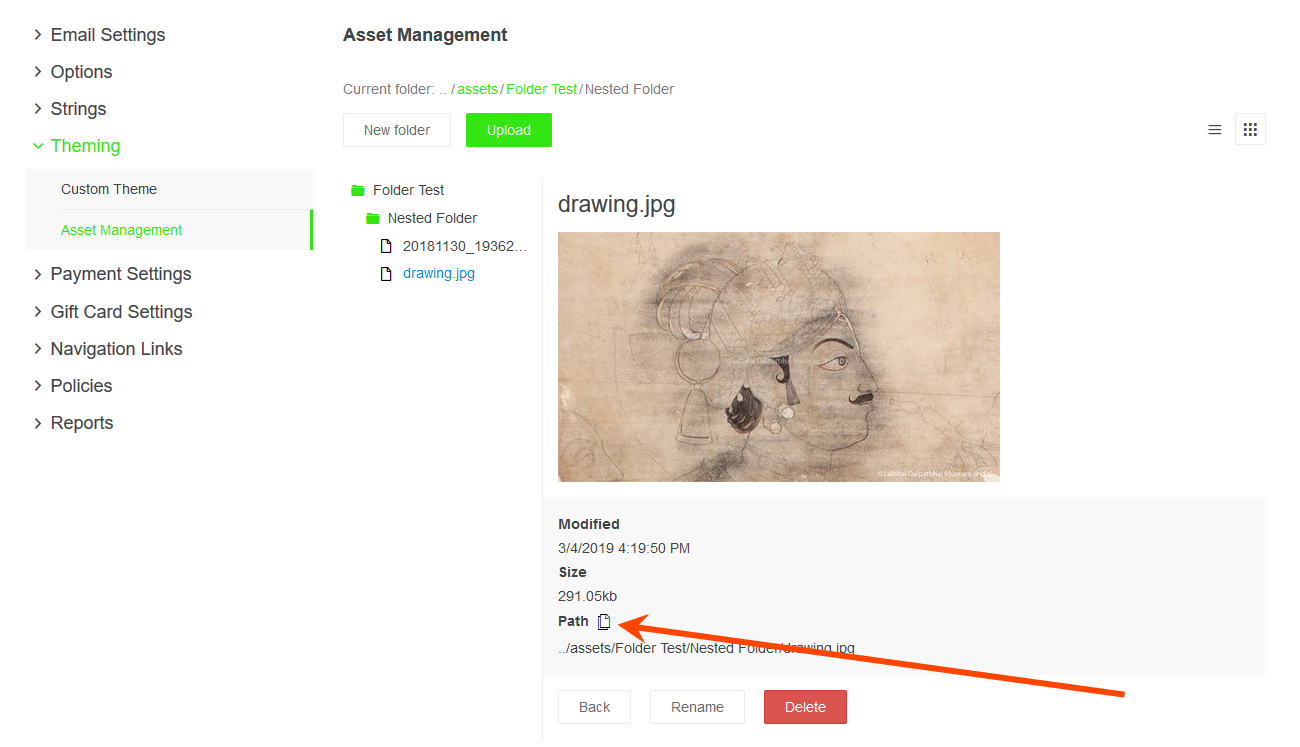Expand Email Settings section
The image size is (1300, 747).
coord(38,35)
